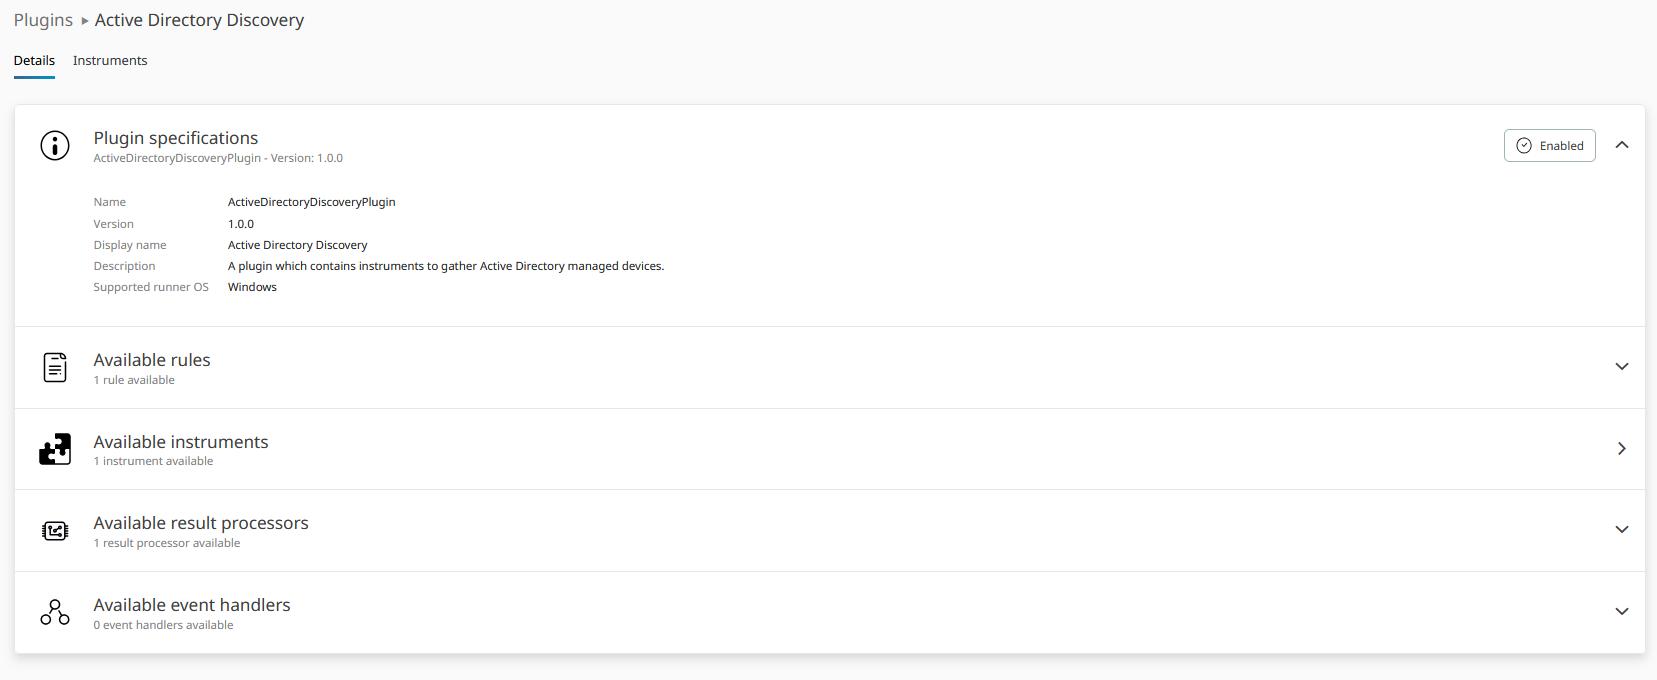Viewport: 1657px width, 680px height.
Task: Click the nodes icon for event handlers
Action: point(55,612)
